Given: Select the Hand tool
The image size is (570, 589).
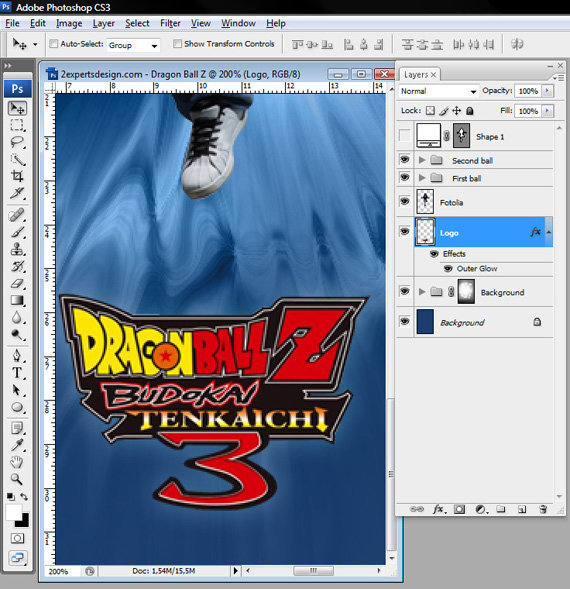Looking at the screenshot, I should [x=16, y=462].
